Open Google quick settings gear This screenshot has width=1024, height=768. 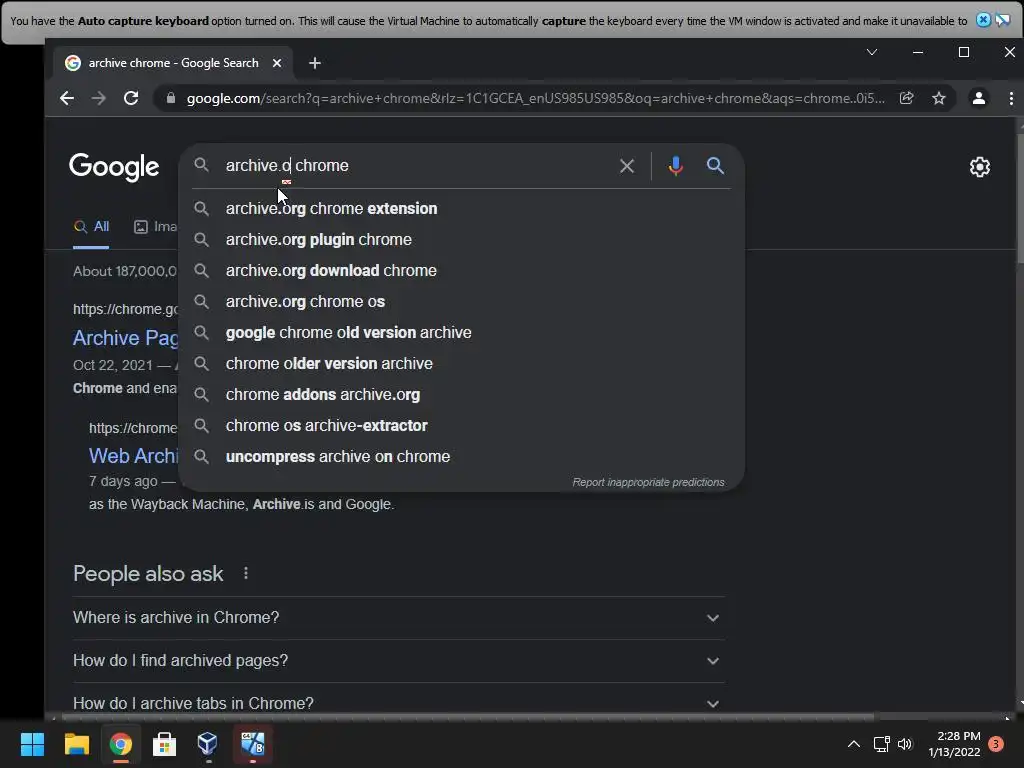click(x=980, y=167)
